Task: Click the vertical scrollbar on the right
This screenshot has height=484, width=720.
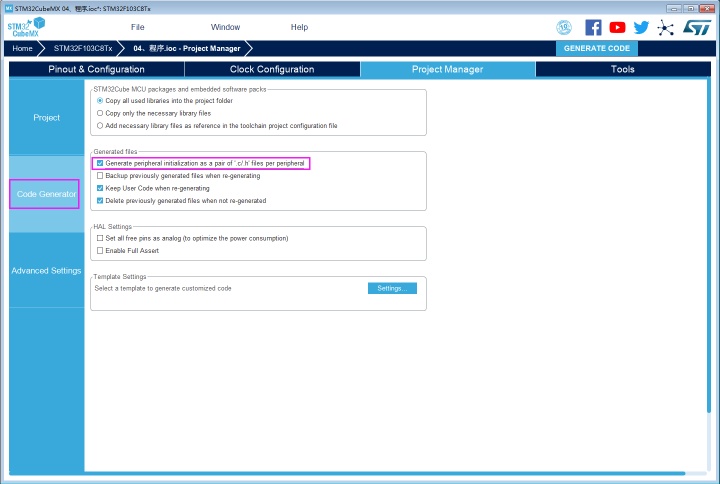Action: [x=709, y=245]
